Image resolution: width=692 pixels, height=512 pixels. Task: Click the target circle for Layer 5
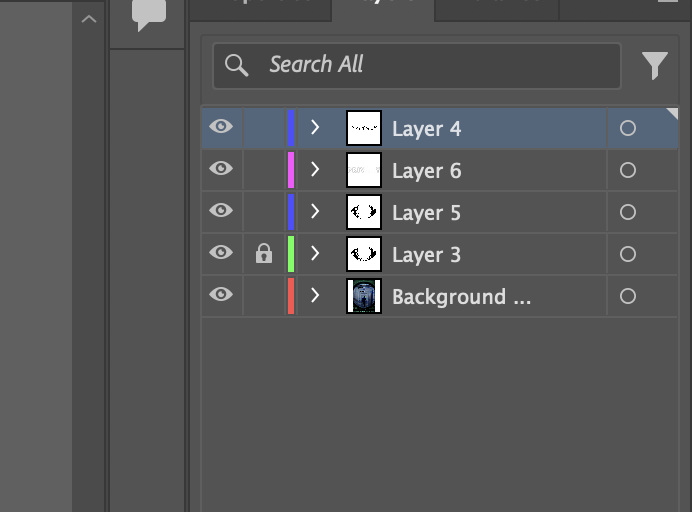click(x=628, y=213)
